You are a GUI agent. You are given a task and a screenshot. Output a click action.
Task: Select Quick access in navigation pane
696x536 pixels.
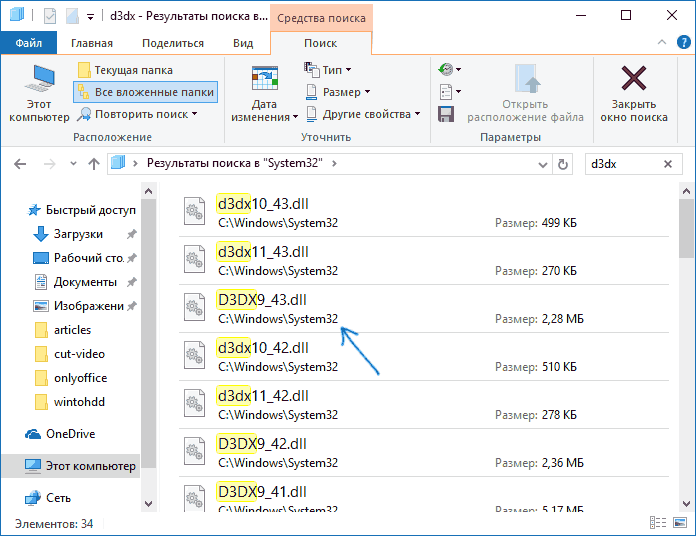coord(82,210)
